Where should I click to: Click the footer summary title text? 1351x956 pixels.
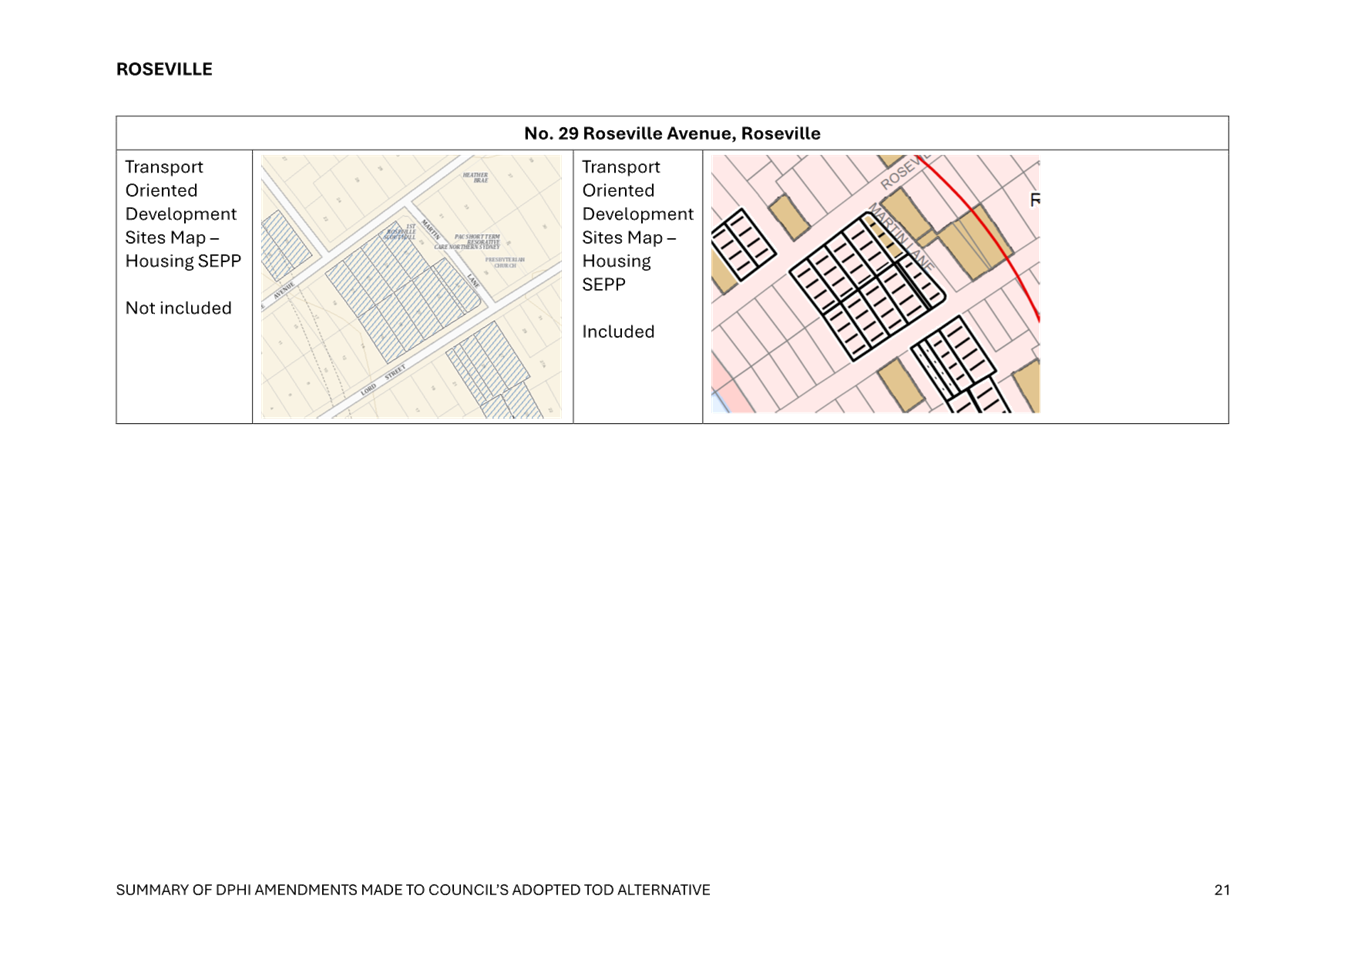coord(413,890)
